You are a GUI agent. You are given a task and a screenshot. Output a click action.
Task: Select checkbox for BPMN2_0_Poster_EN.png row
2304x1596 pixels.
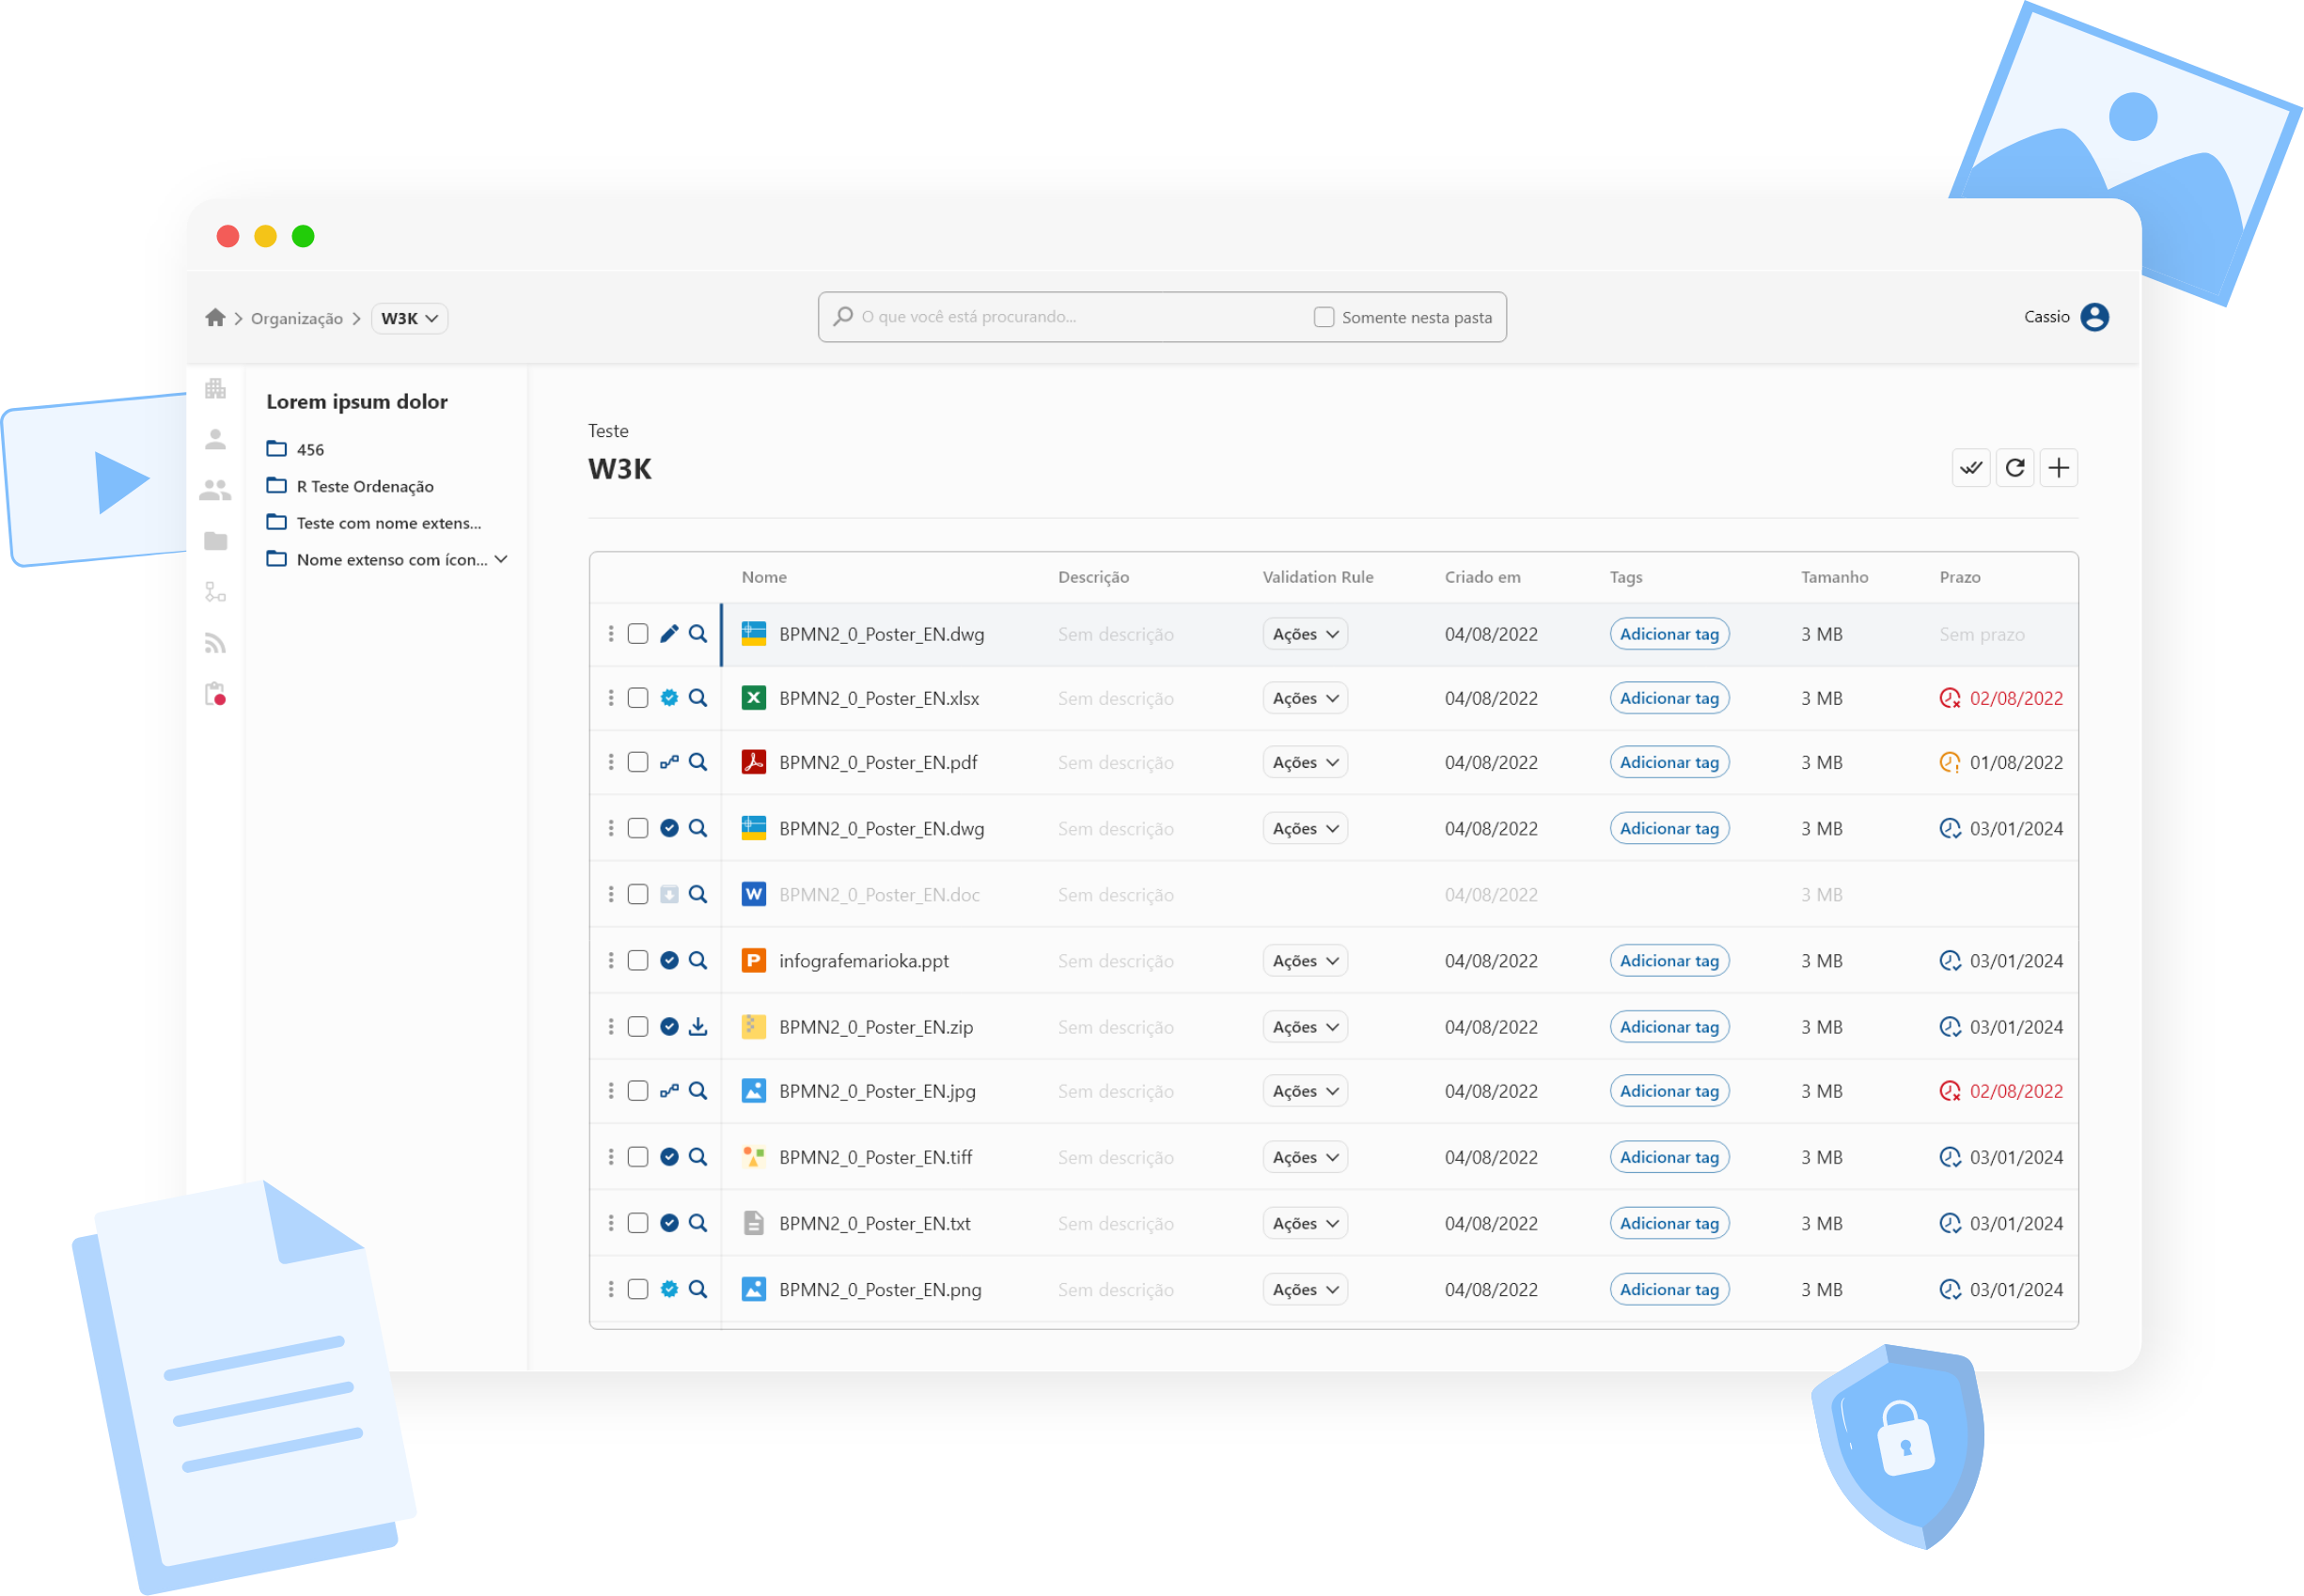[638, 1290]
